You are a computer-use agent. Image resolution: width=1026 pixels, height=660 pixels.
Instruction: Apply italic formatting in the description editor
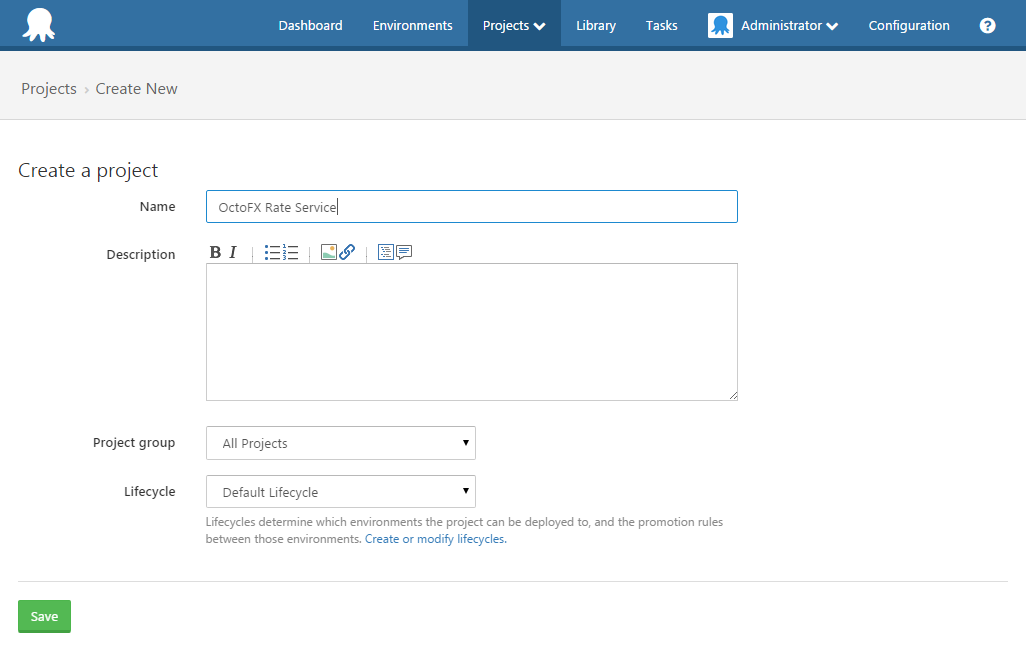pos(232,252)
